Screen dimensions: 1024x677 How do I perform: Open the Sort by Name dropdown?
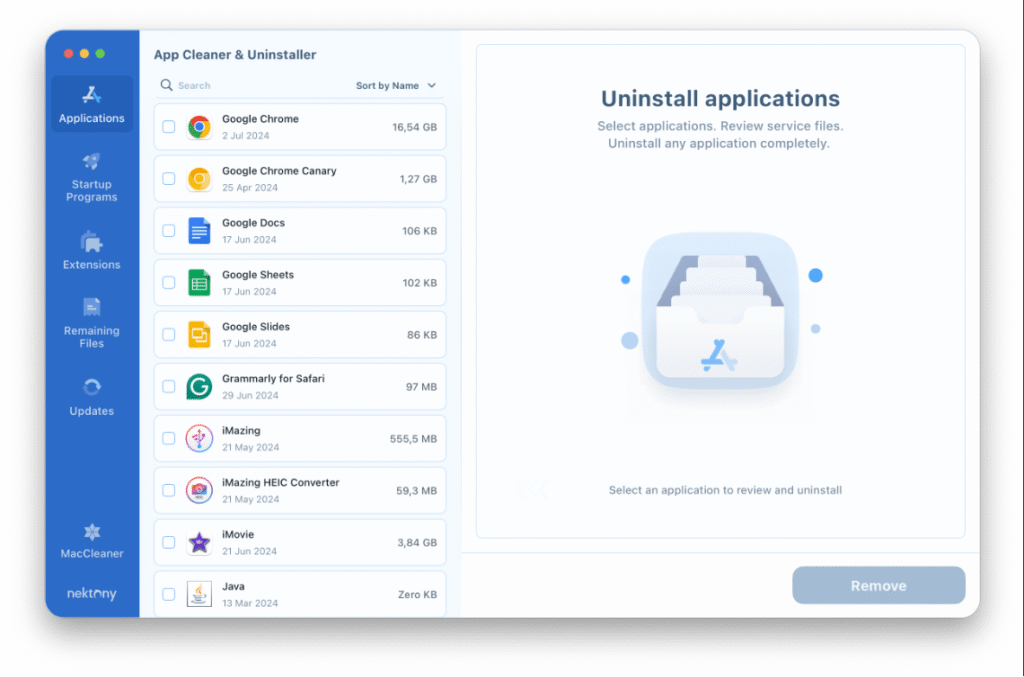click(396, 86)
